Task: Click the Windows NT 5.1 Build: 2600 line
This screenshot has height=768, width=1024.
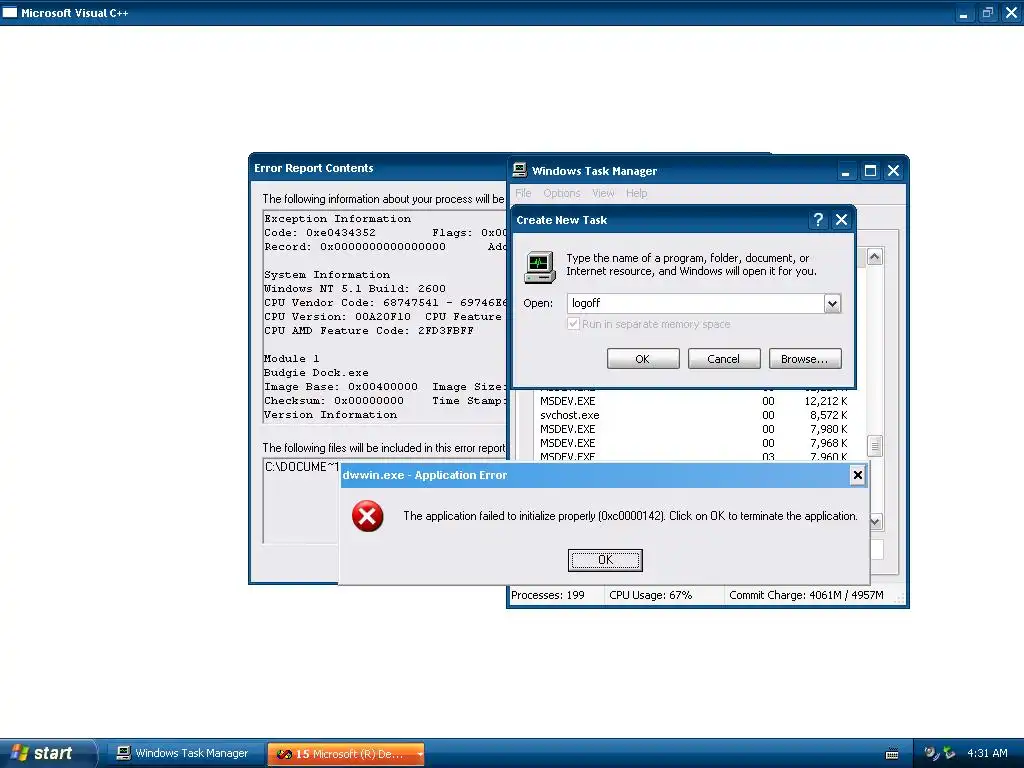Action: click(355, 289)
